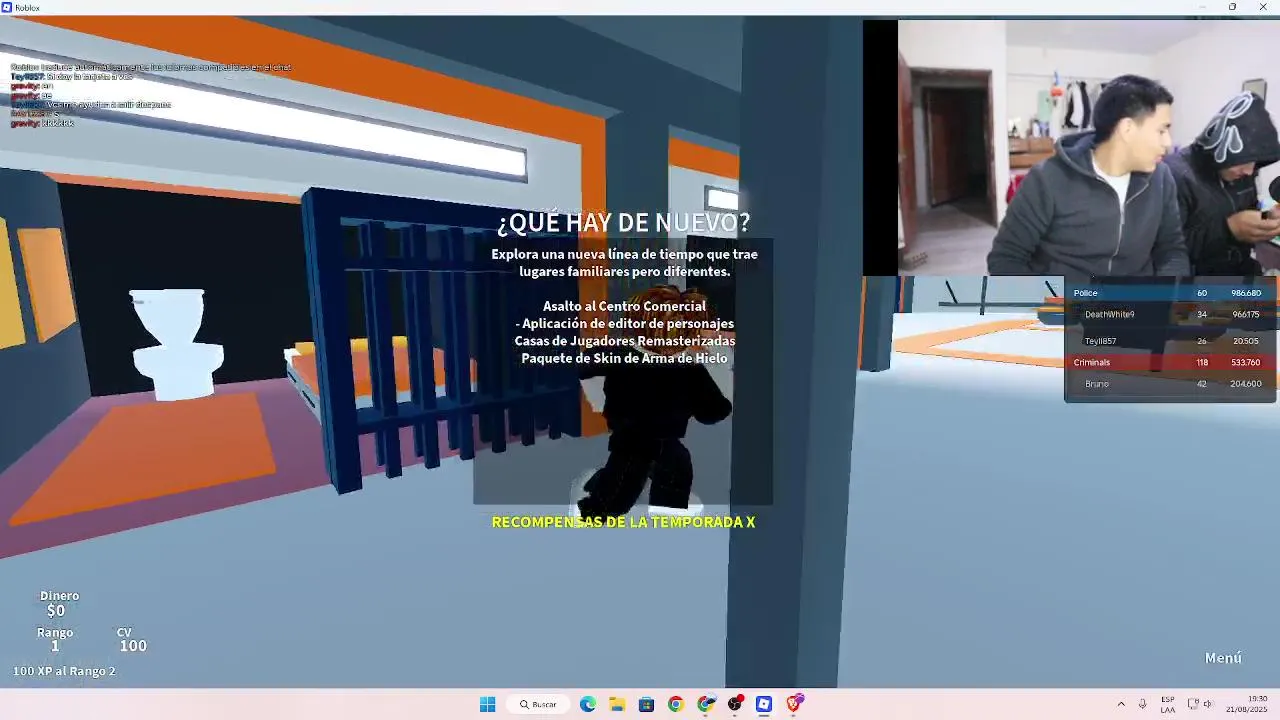The width and height of the screenshot is (1280, 720).
Task: Click the Dinero $0 money display
Action: click(59, 603)
